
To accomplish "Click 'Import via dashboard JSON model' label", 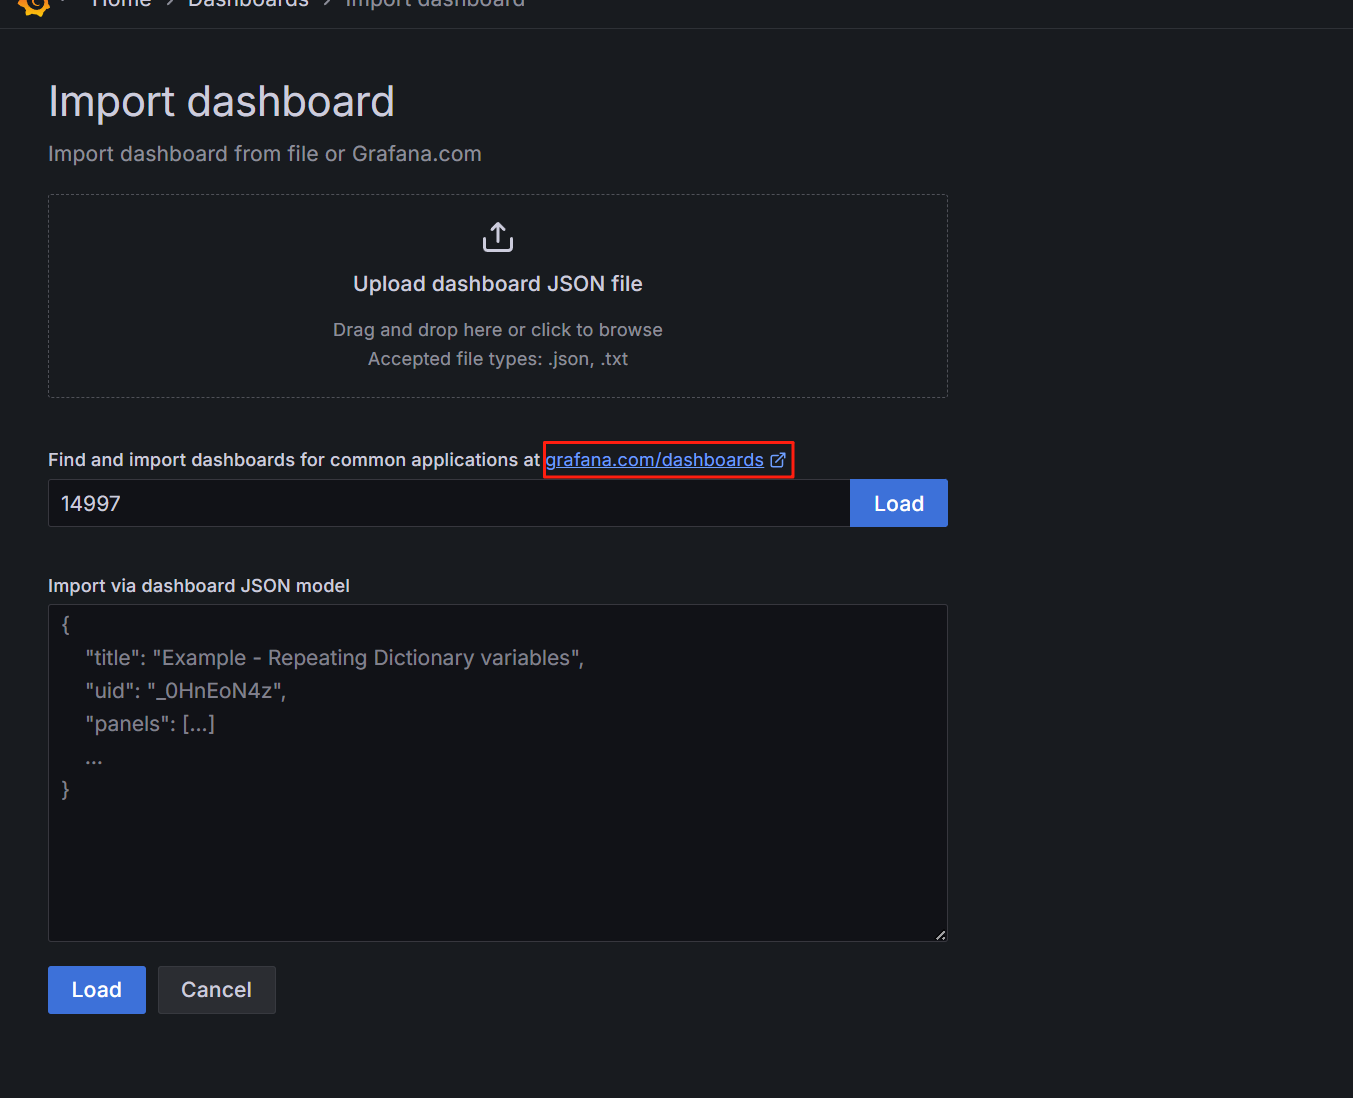I will tap(199, 586).
